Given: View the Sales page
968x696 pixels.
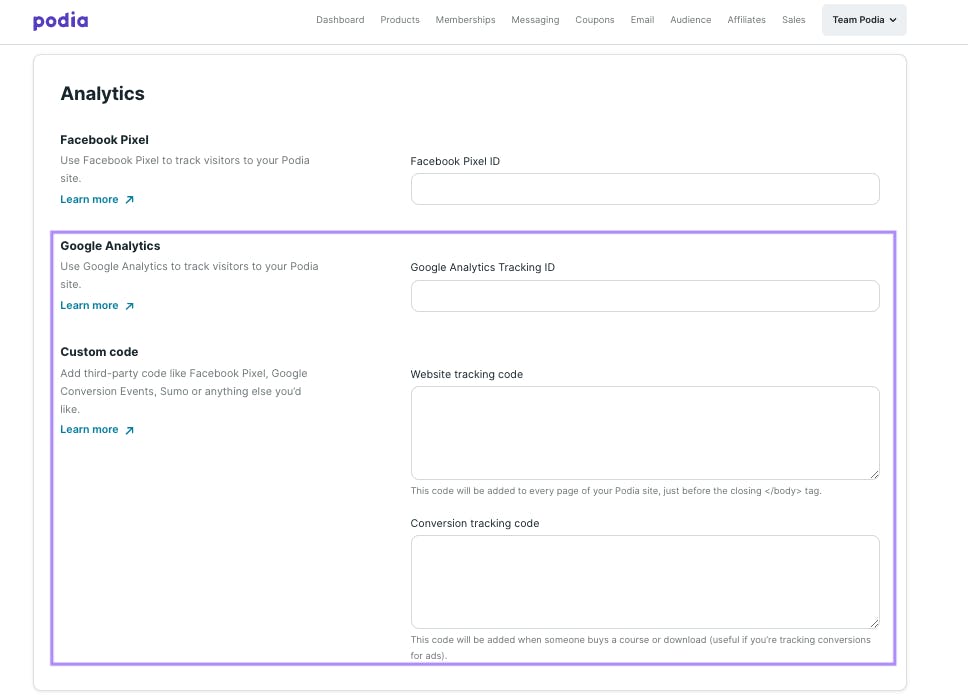Looking at the screenshot, I should (793, 20).
